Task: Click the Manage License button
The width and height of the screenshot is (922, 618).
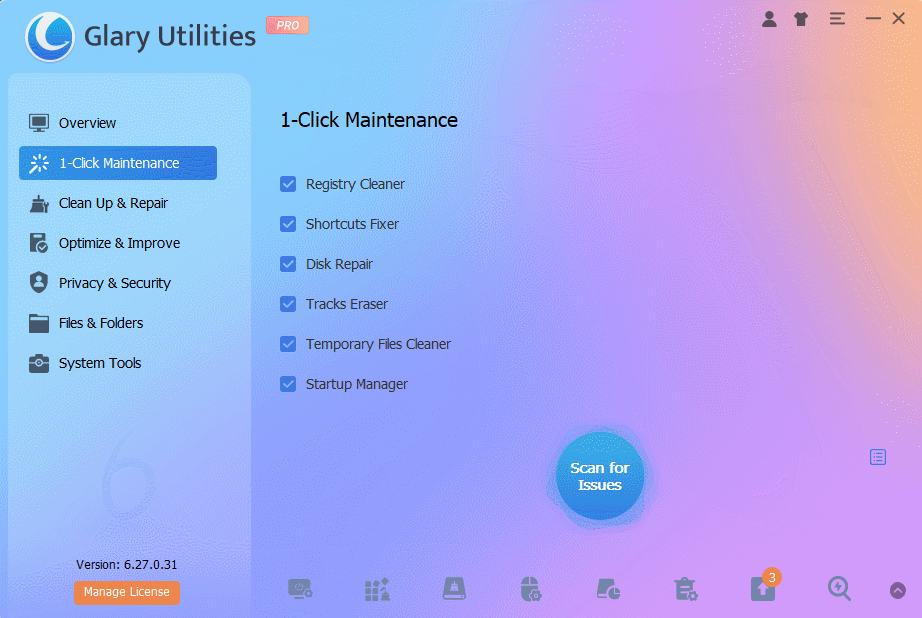Action: pyautogui.click(x=126, y=592)
